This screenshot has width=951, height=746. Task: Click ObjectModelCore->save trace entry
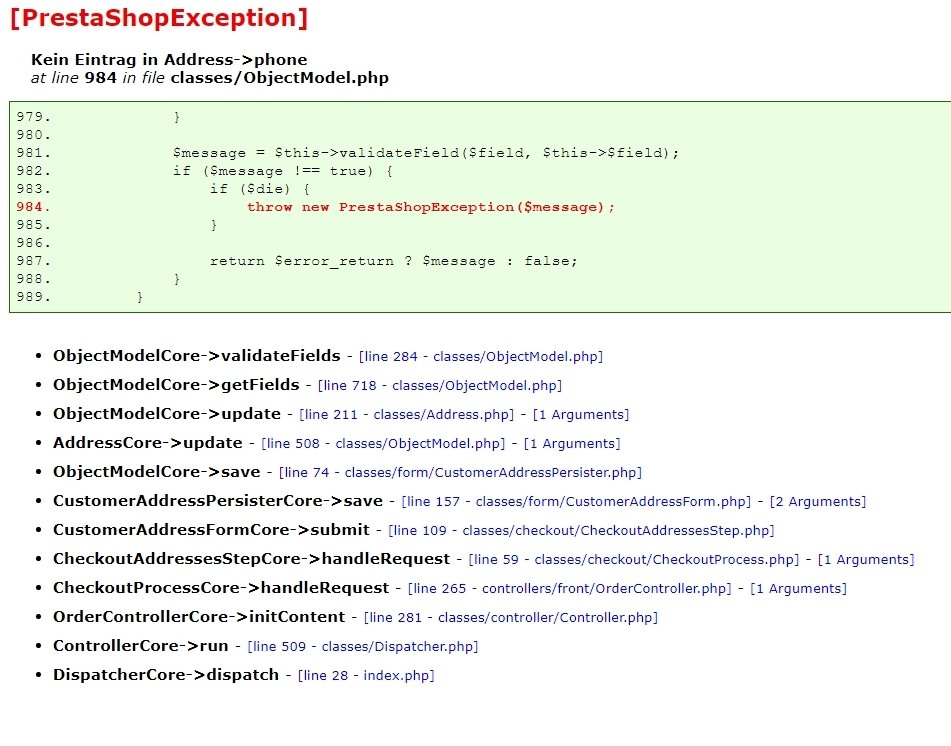(156, 472)
